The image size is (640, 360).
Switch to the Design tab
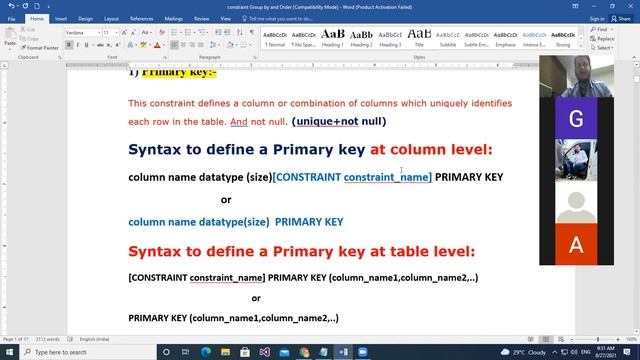[85, 19]
